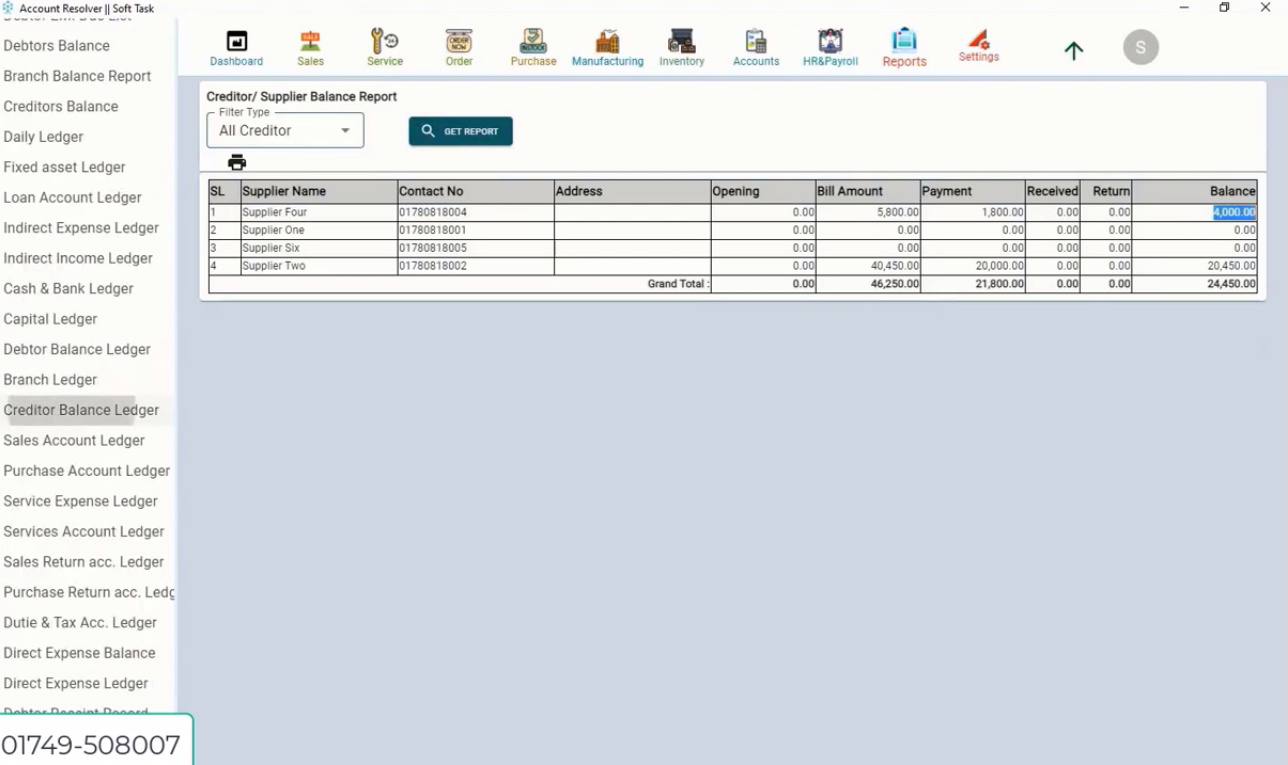Open the Inventory module

click(x=681, y=45)
